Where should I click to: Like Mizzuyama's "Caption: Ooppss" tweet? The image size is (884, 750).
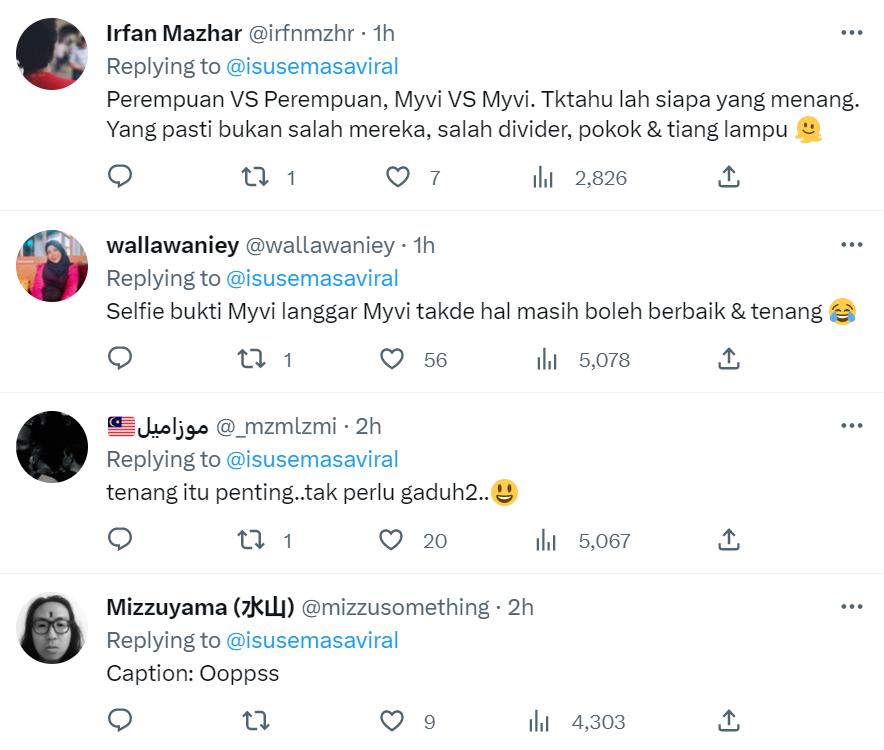tap(391, 721)
